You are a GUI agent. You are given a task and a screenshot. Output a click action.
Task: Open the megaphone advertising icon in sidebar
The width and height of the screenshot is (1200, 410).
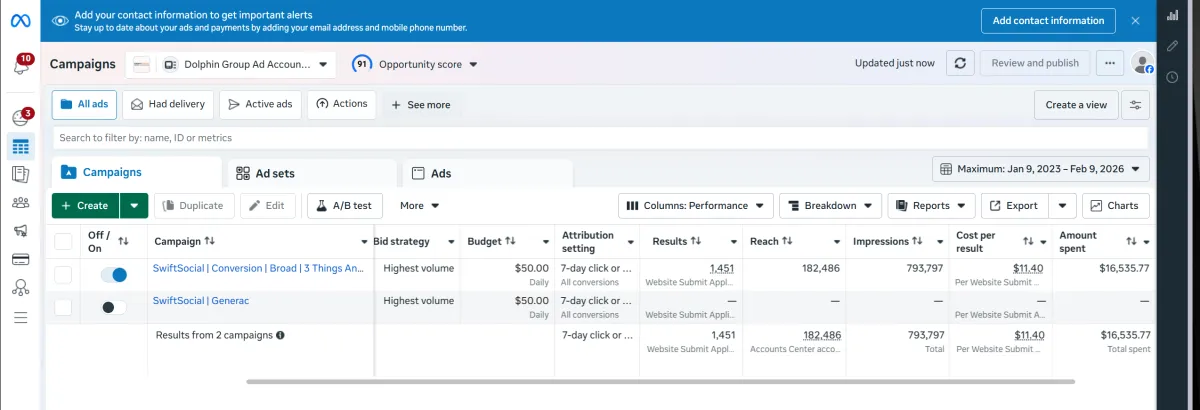click(x=20, y=231)
